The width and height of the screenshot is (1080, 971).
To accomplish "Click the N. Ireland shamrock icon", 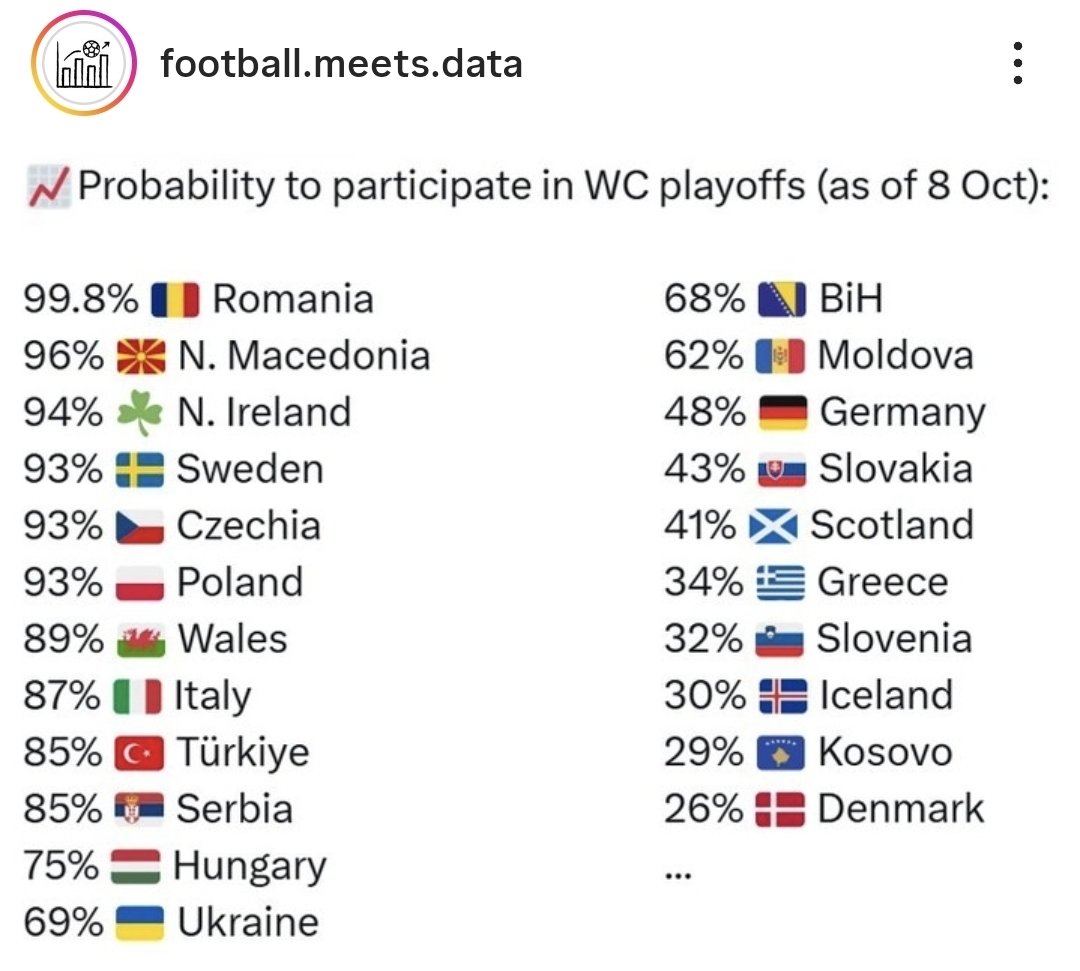I will (139, 413).
